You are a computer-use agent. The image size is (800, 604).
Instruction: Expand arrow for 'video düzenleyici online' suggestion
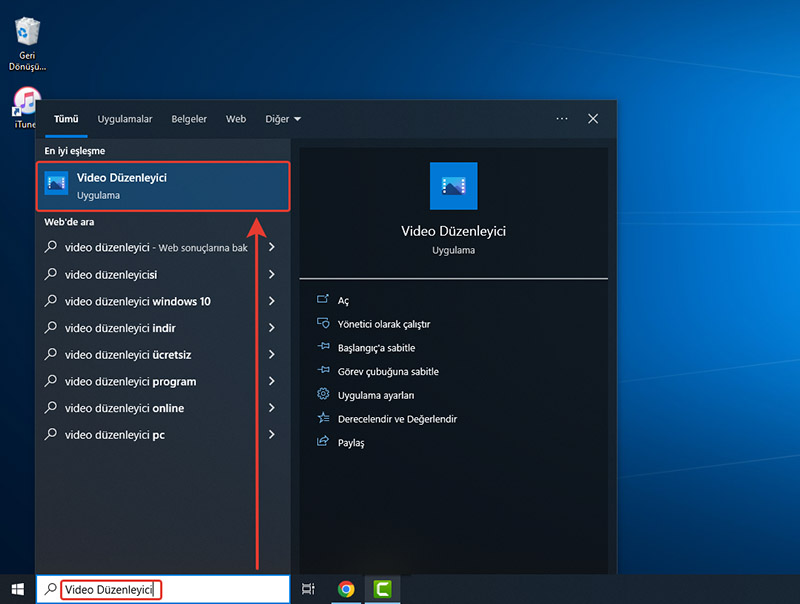point(272,408)
